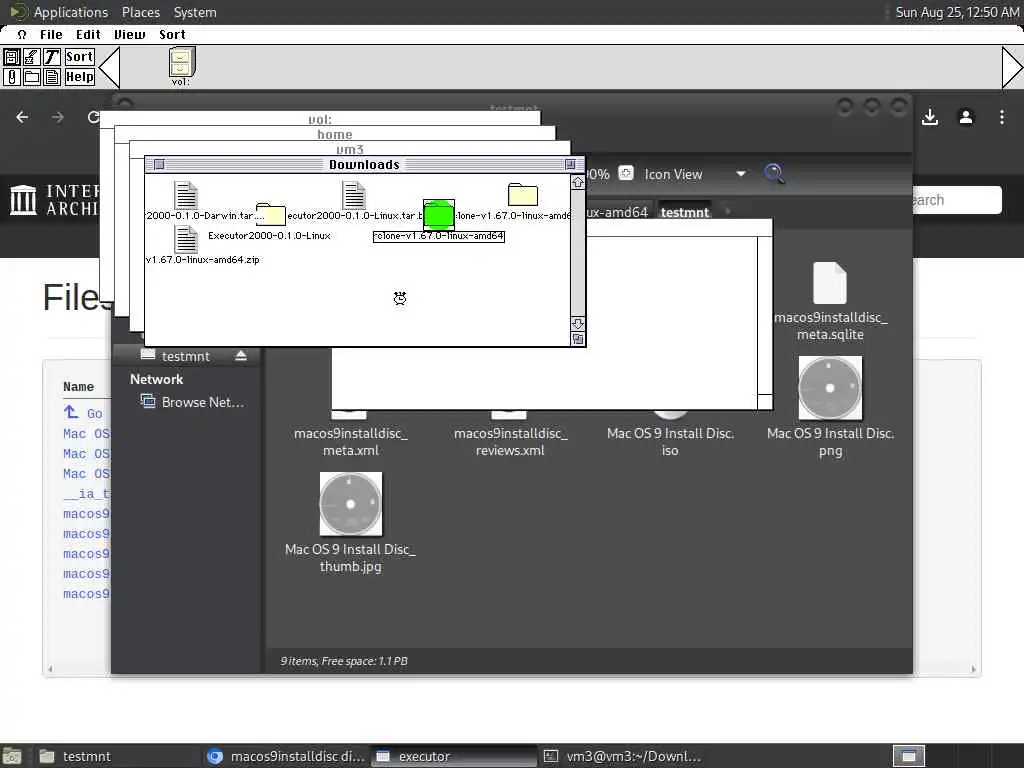Switch to the vm3@vm3 terminal taskbar item
This screenshot has width=1024, height=768.
[624, 756]
